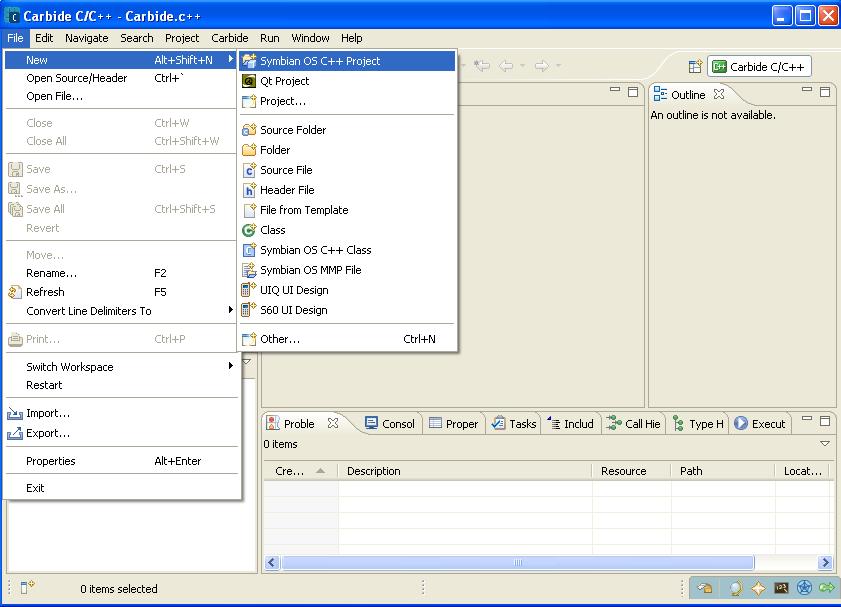Click Restart in the File menu
The height and width of the screenshot is (607, 841).
tap(121, 385)
